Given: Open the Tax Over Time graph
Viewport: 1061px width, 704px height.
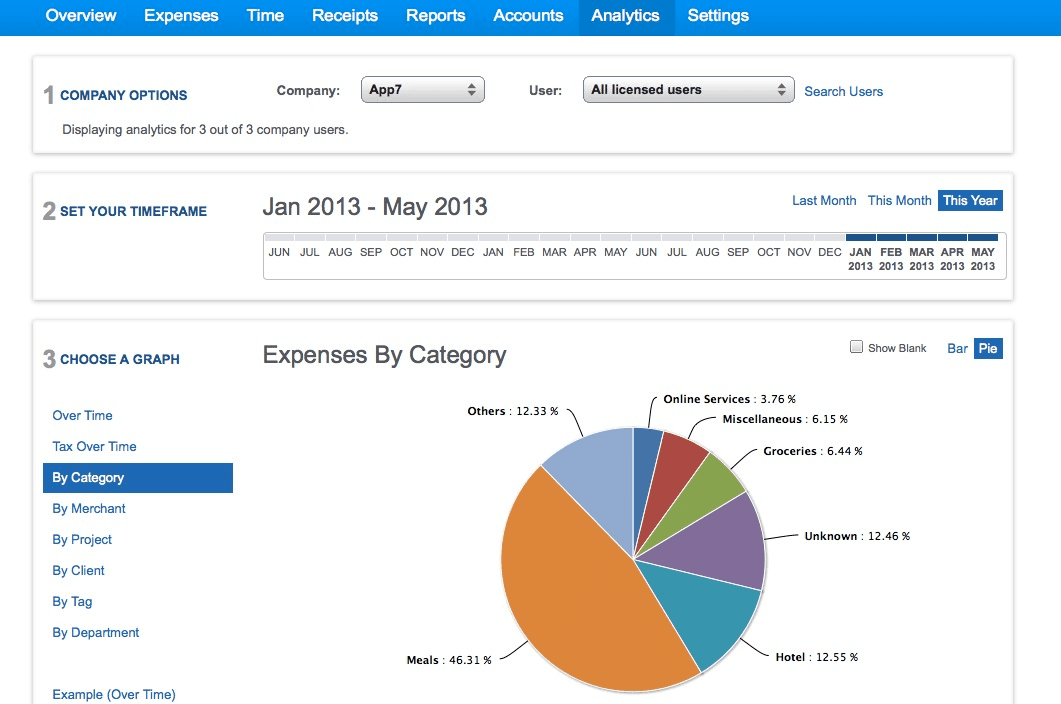Looking at the screenshot, I should click(94, 447).
